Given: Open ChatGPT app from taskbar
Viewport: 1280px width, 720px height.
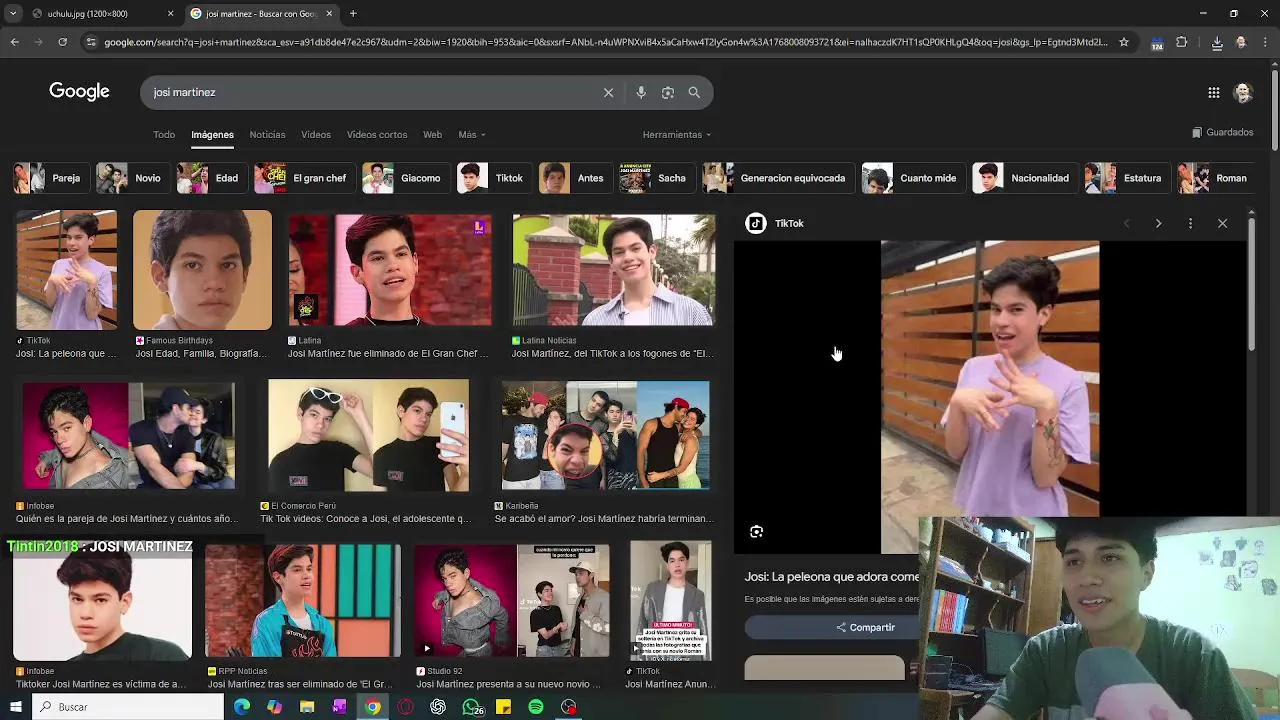Looking at the screenshot, I should pyautogui.click(x=438, y=707).
